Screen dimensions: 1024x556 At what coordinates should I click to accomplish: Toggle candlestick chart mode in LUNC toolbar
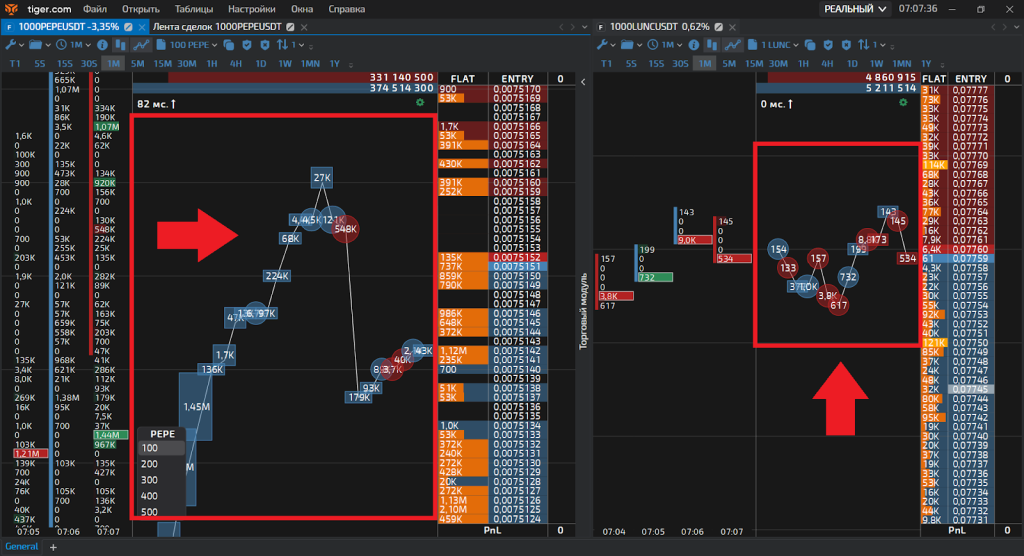point(713,45)
